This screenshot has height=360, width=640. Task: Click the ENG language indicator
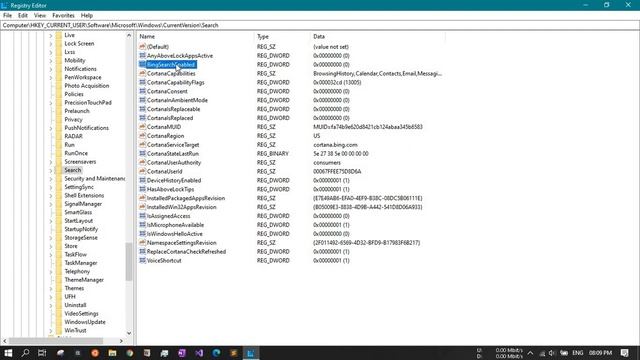click(x=578, y=353)
